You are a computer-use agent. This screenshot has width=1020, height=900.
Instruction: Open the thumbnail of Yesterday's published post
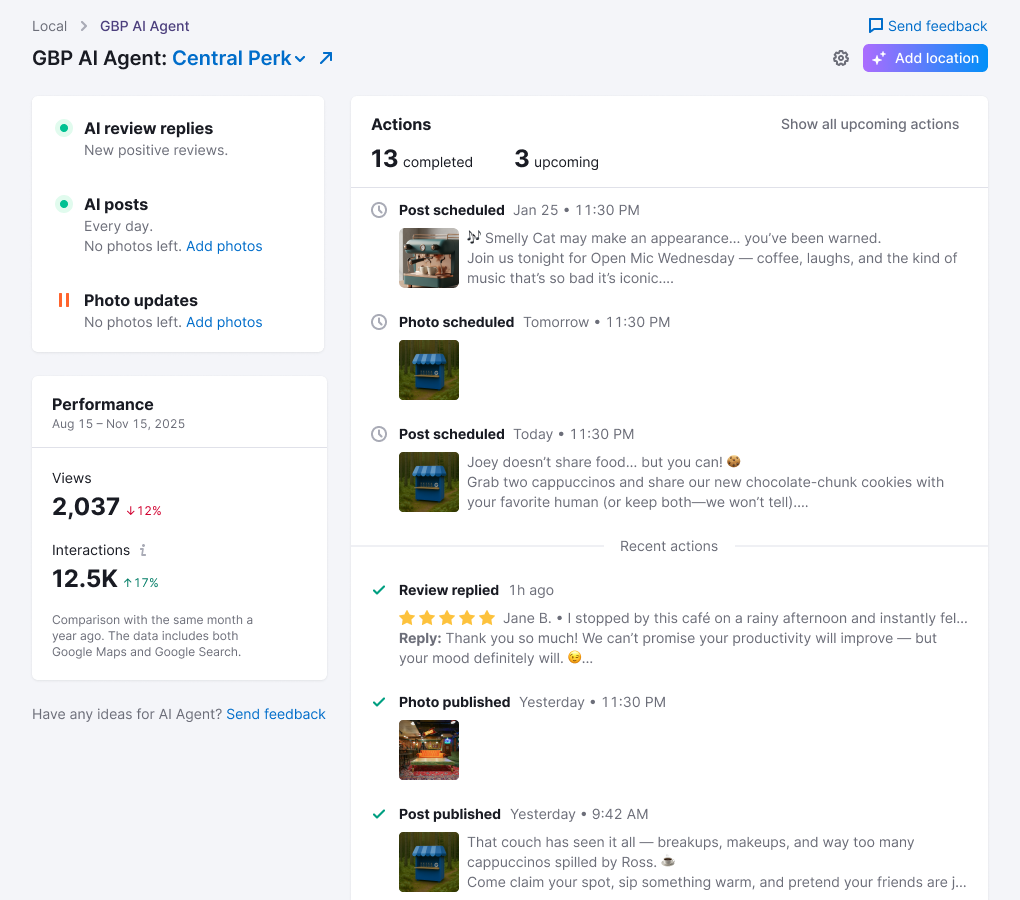click(x=429, y=861)
